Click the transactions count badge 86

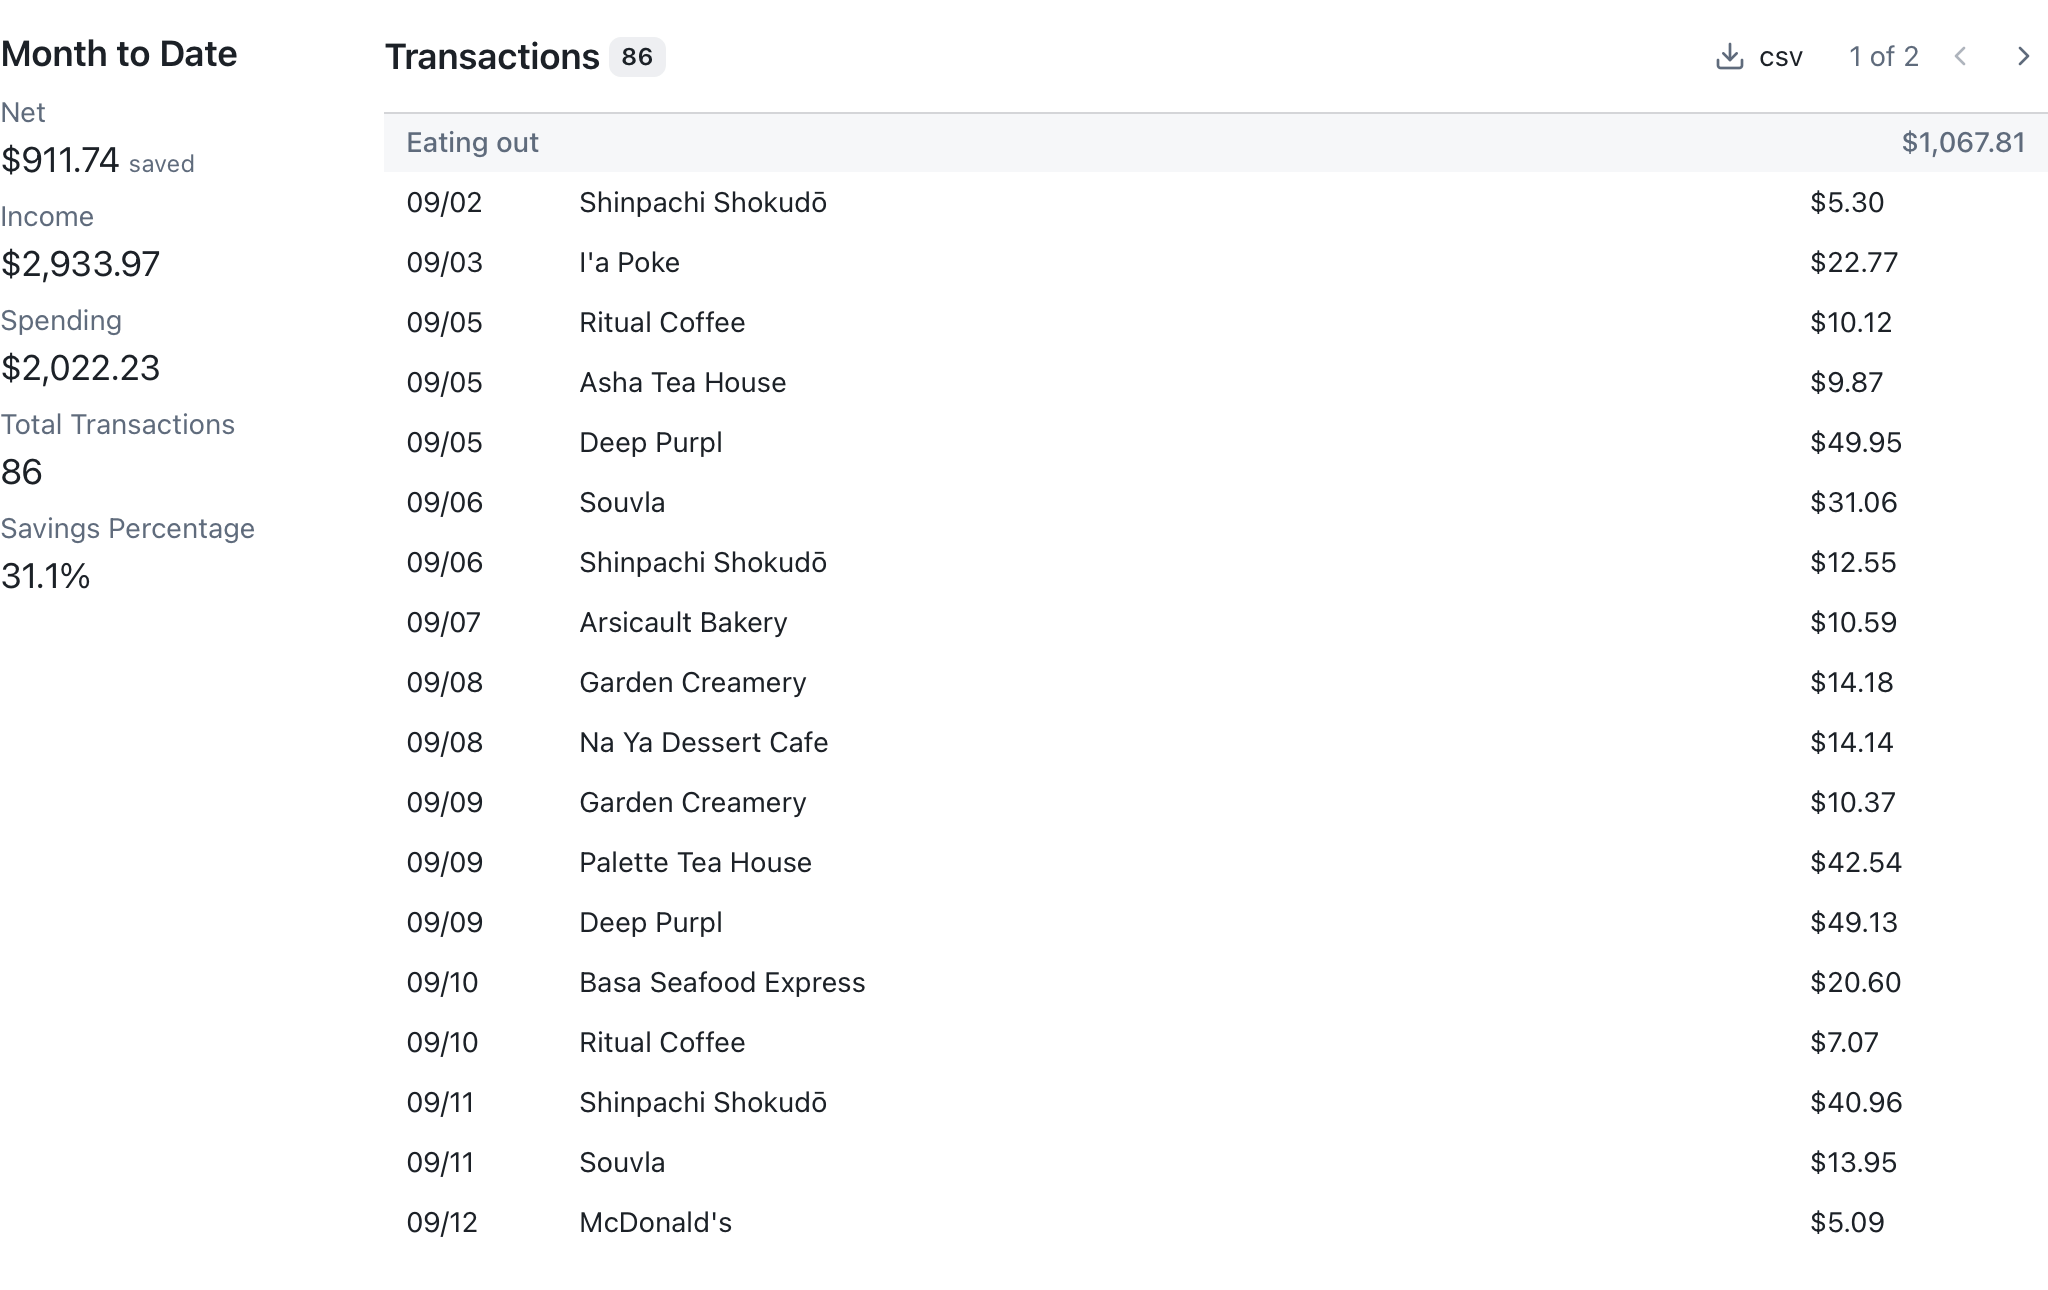pyautogui.click(x=636, y=55)
